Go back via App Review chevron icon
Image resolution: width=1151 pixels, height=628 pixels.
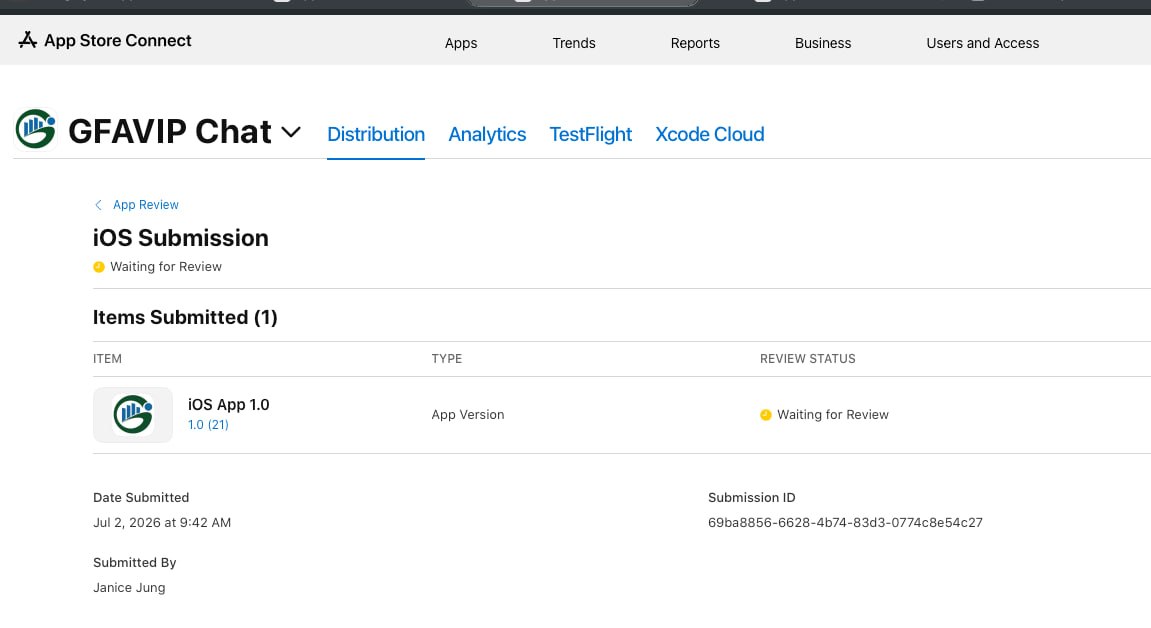click(98, 205)
